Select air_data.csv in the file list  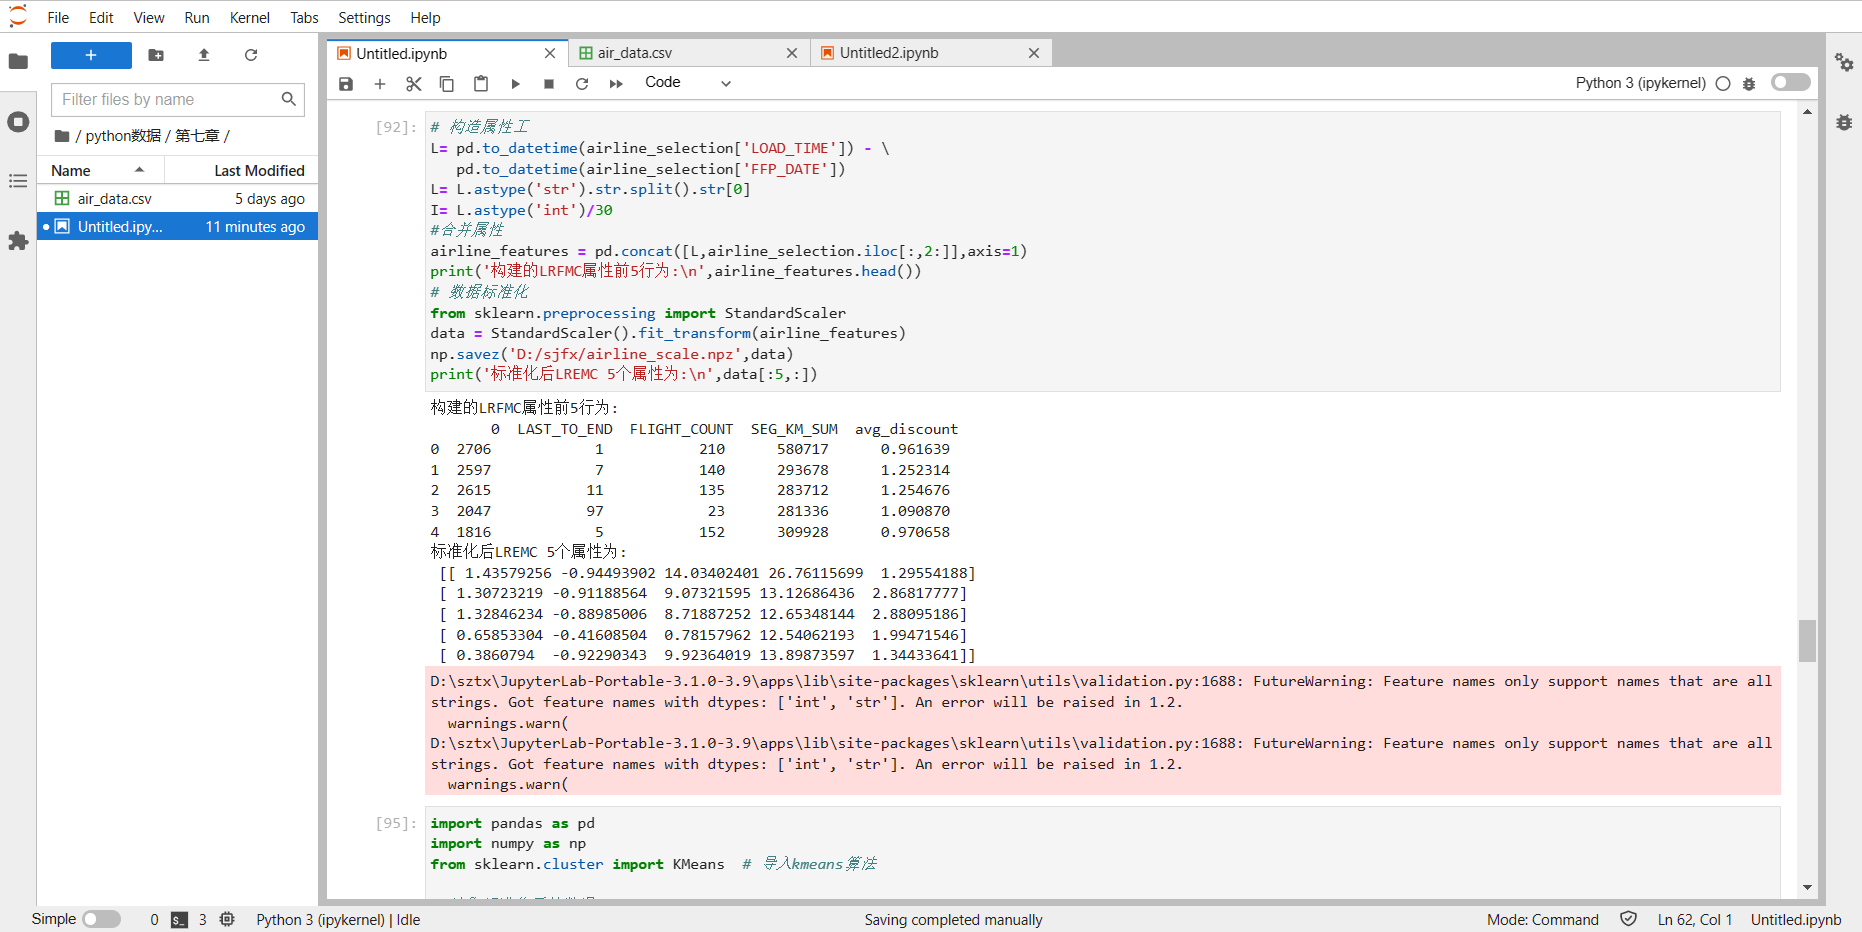coord(178,199)
